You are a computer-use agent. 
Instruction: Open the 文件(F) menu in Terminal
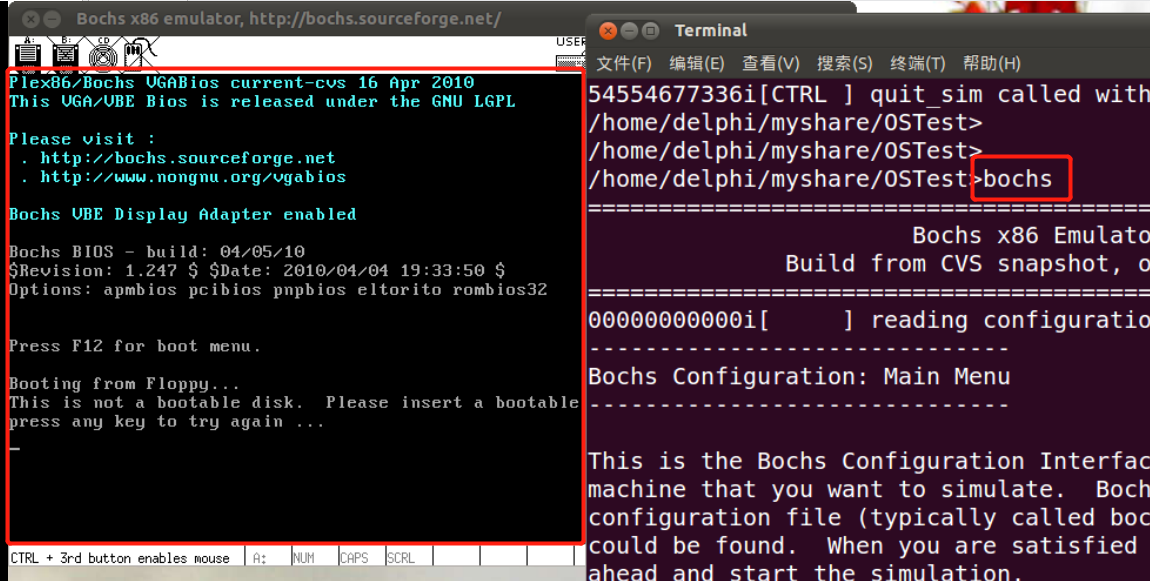(623, 63)
